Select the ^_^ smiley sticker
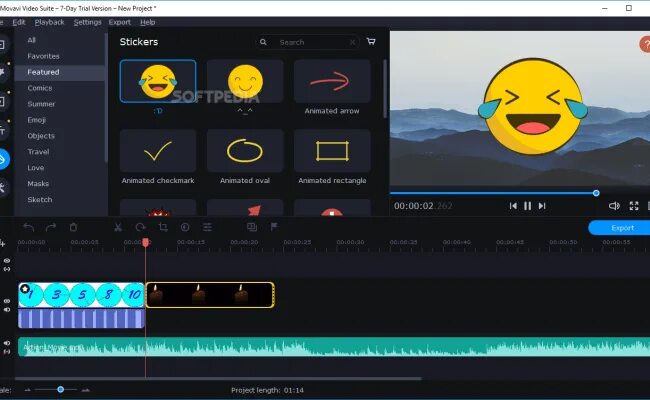 tap(245, 81)
